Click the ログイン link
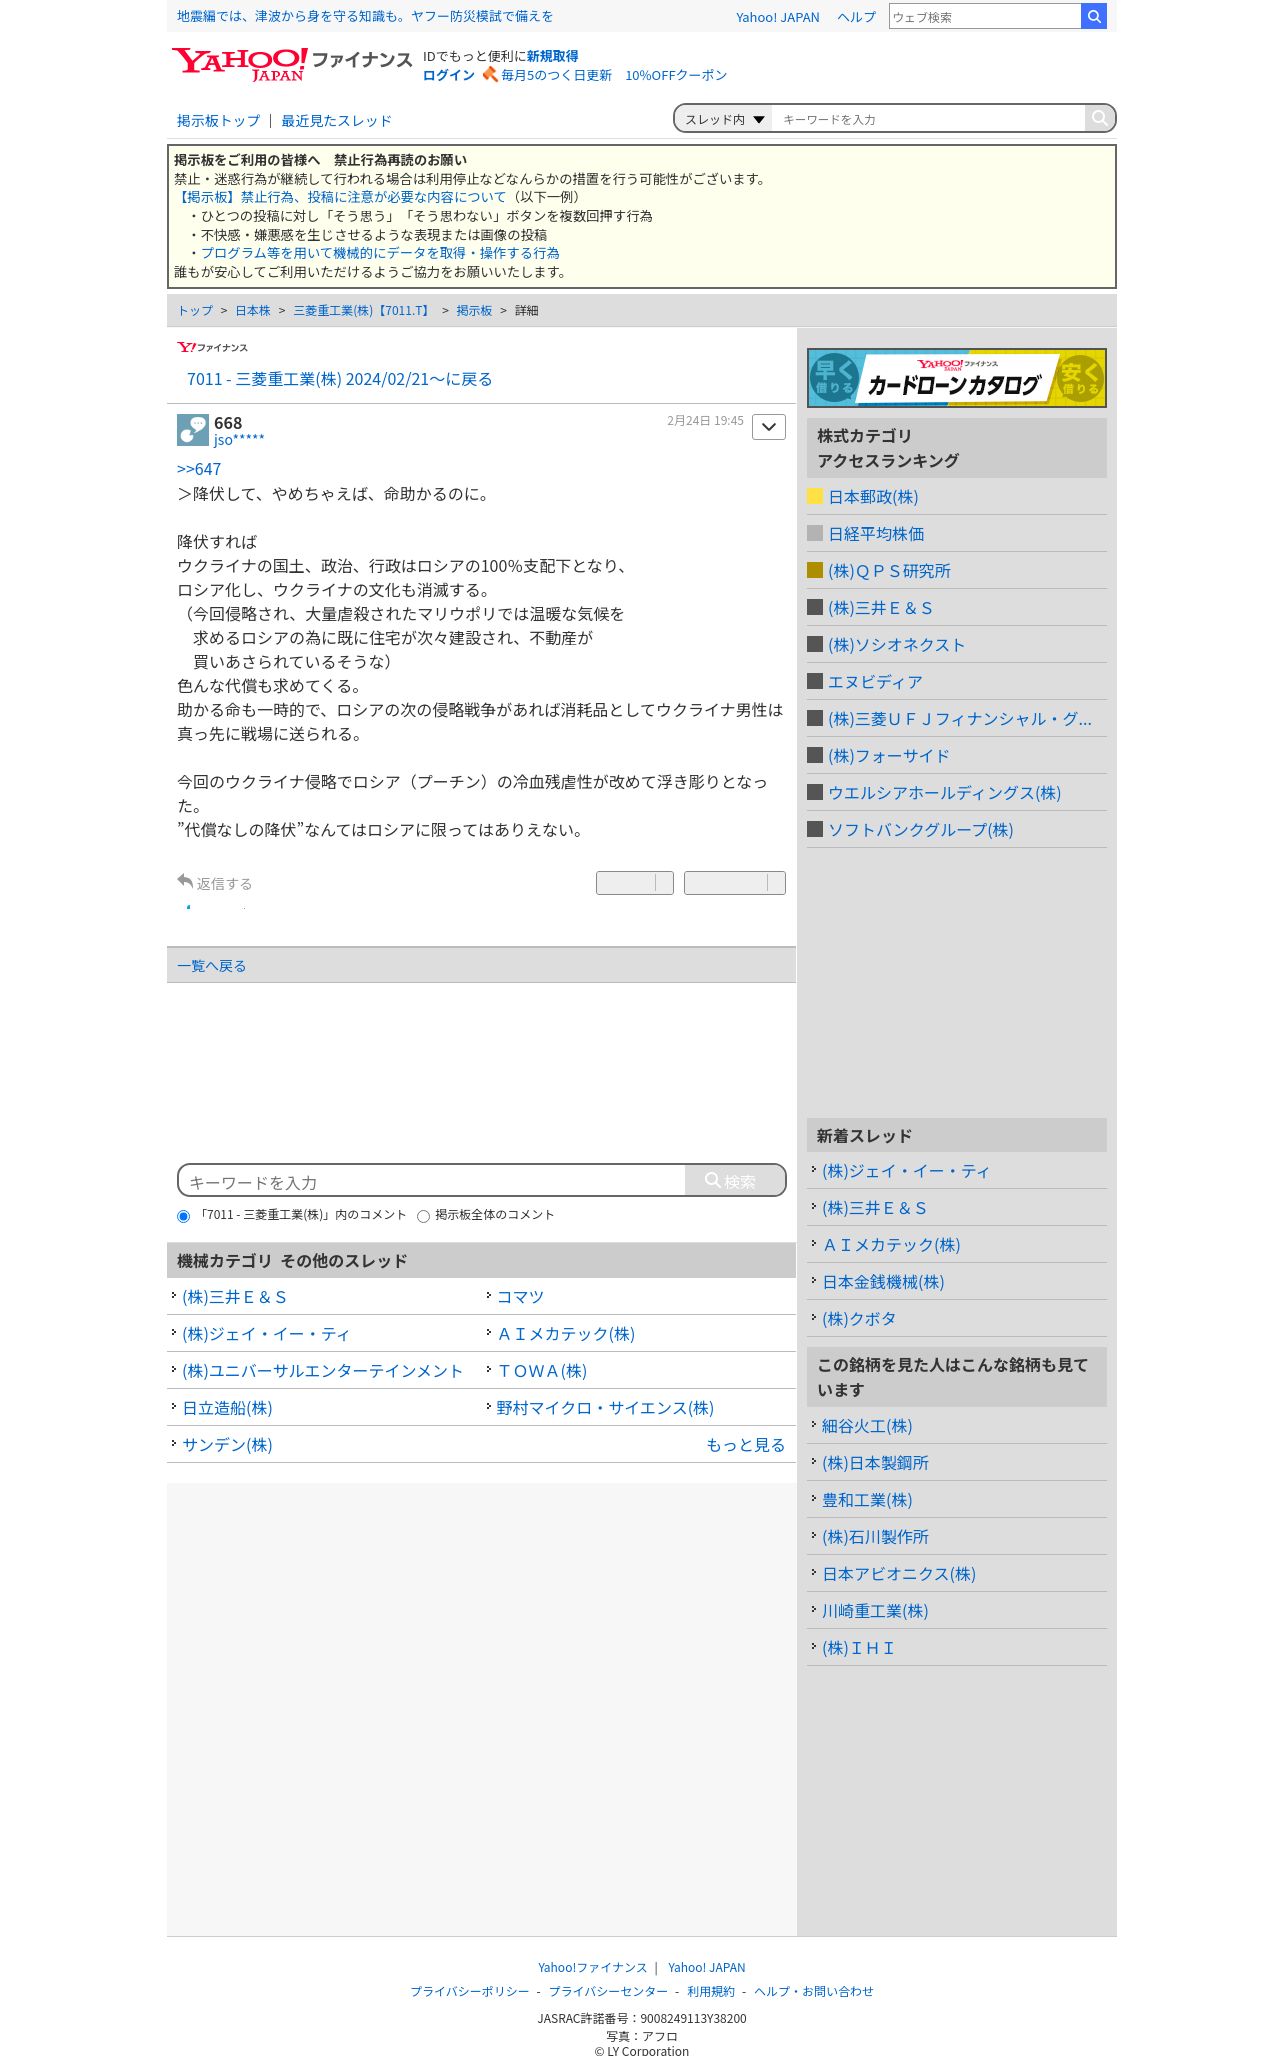This screenshot has width=1284, height=2056. [448, 75]
